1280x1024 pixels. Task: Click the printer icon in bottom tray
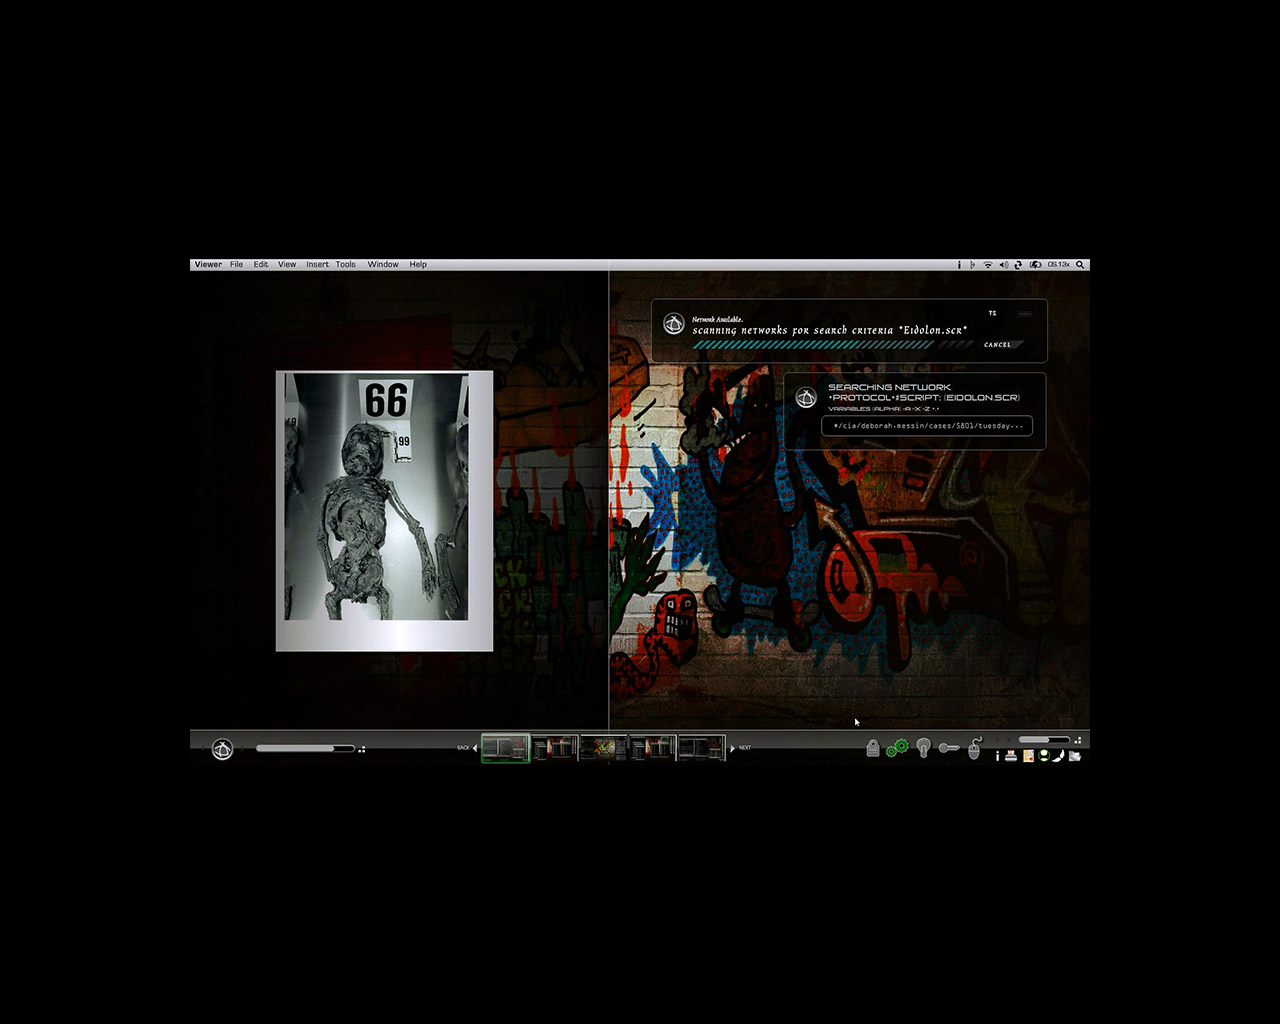[1011, 756]
